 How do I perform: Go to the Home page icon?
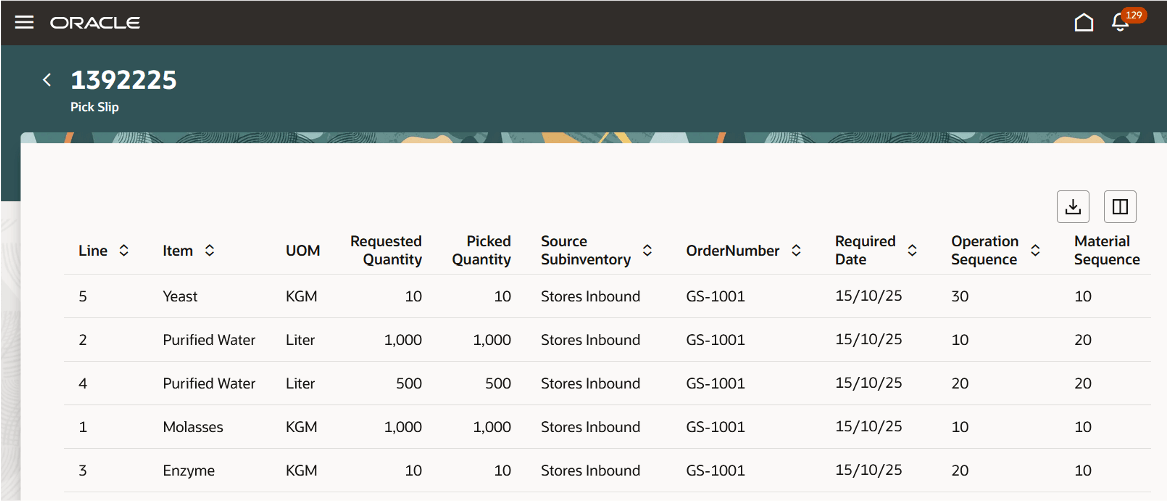[1084, 22]
